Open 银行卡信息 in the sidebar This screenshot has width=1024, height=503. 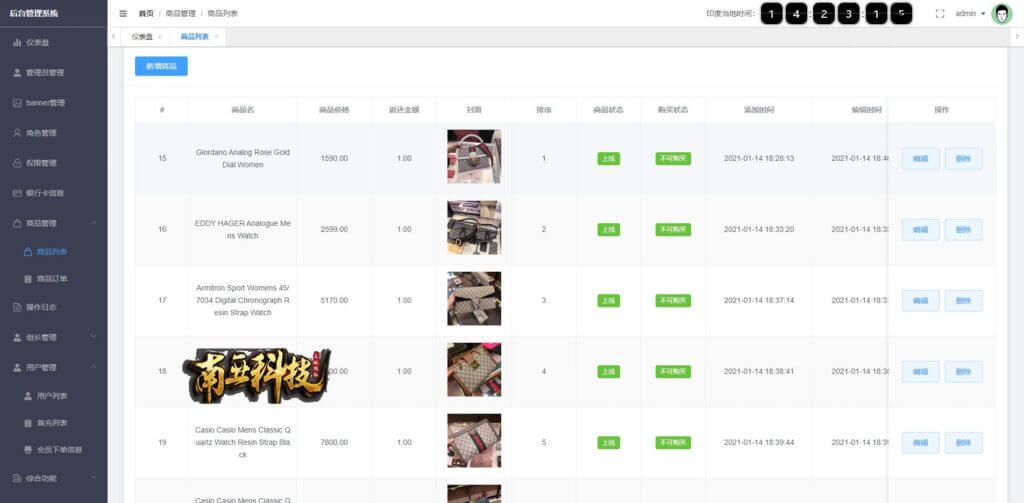[x=54, y=193]
